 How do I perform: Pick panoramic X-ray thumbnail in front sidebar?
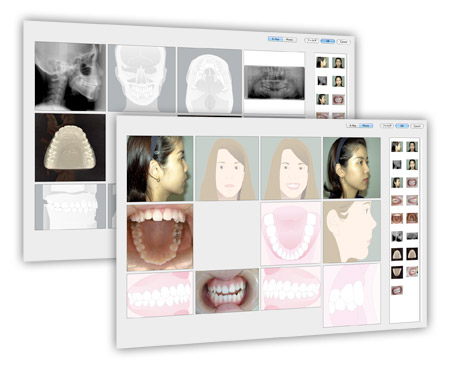tap(412, 236)
